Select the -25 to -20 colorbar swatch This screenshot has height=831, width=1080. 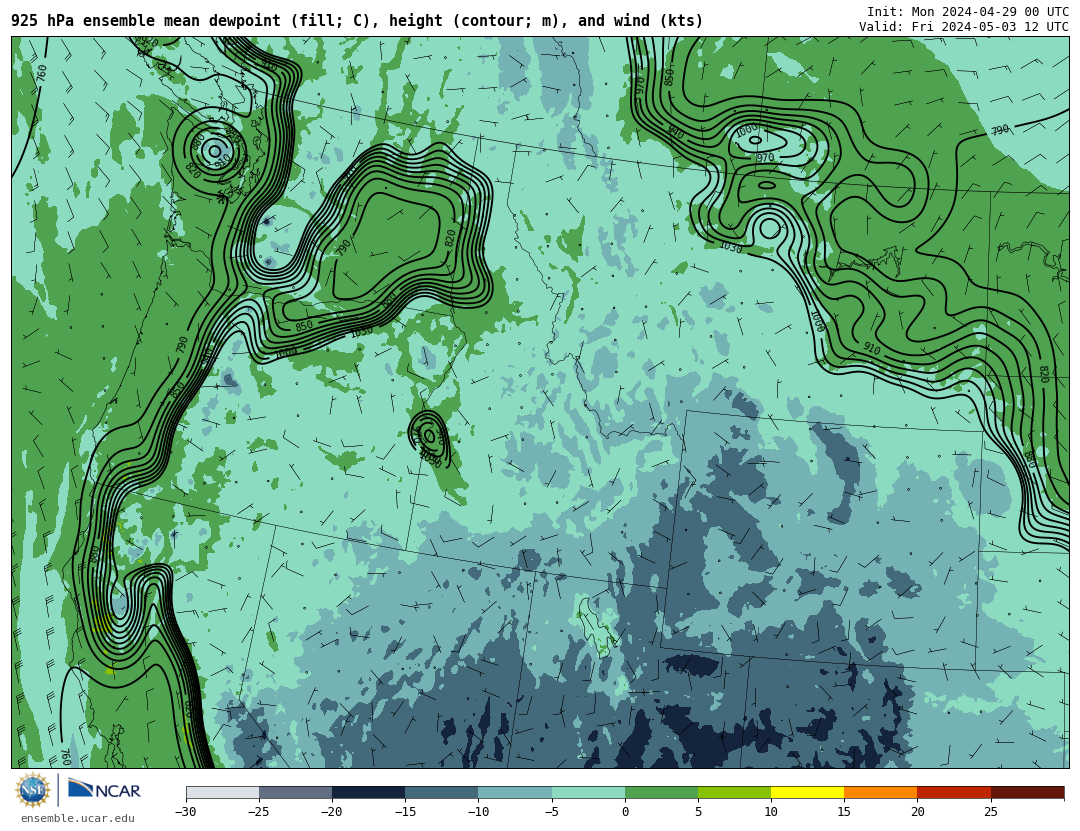pos(295,792)
